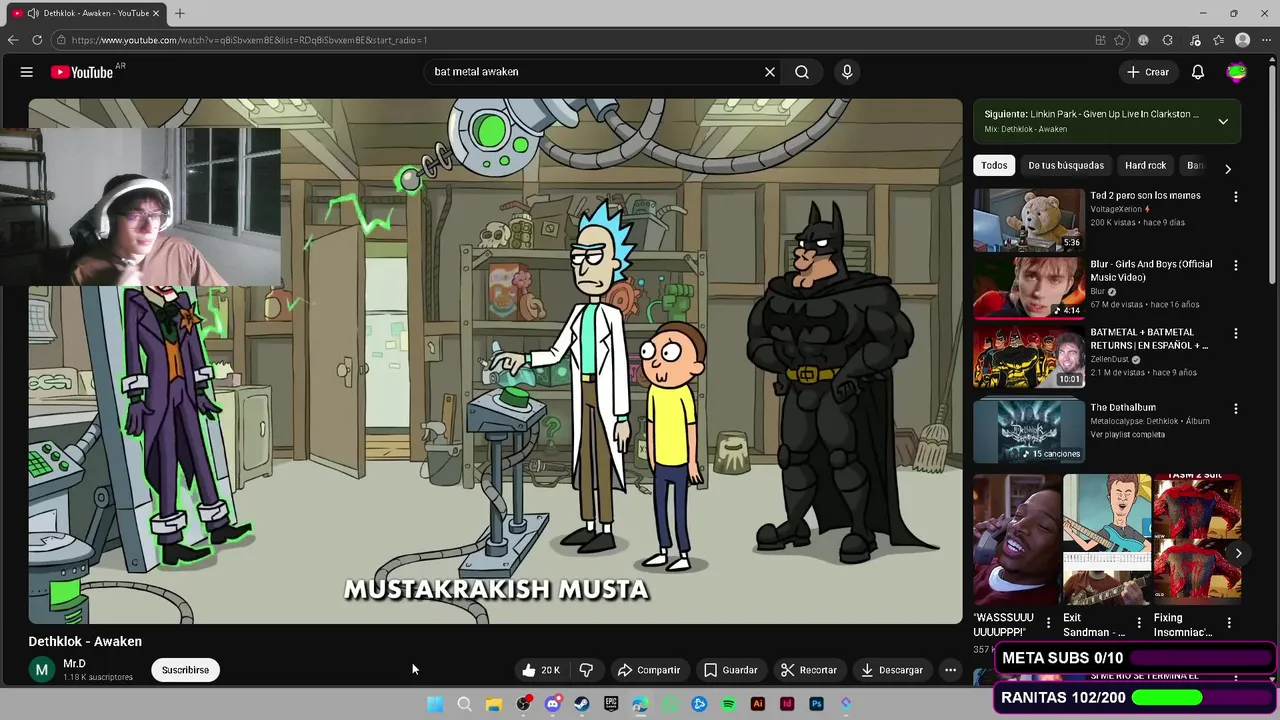Like the video with 20 K likes

pos(541,670)
